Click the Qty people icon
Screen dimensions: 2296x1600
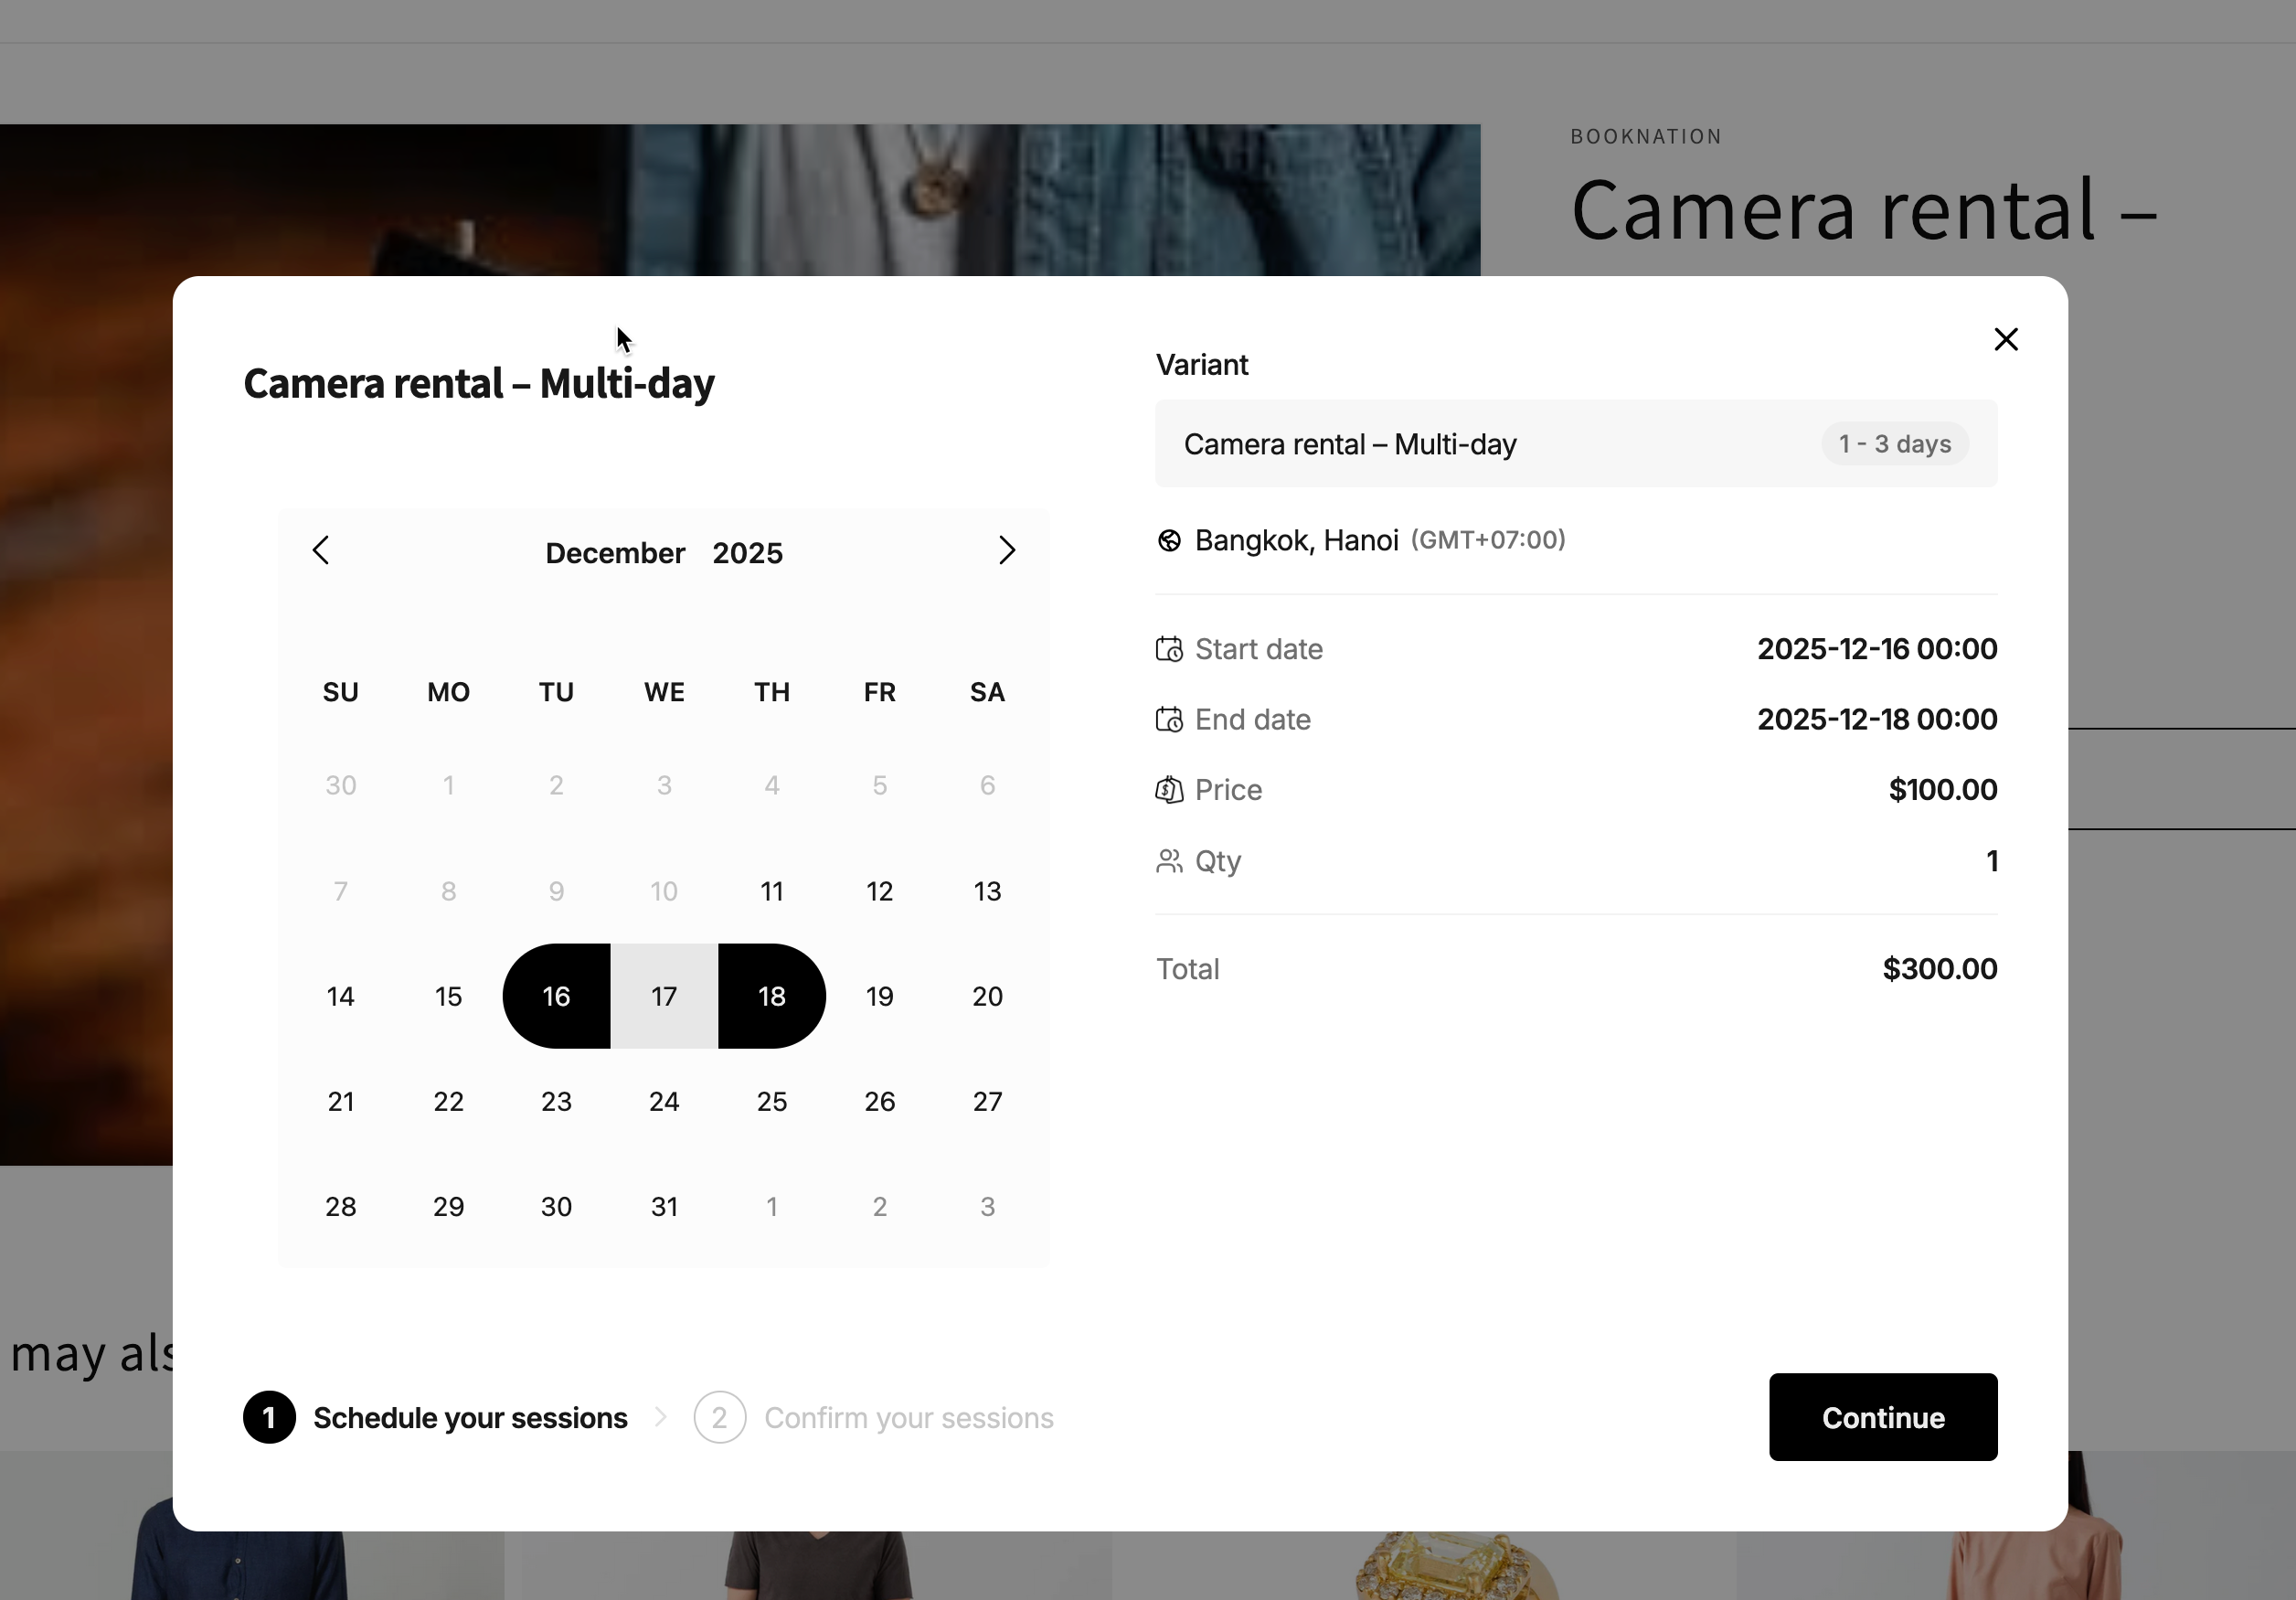click(x=1168, y=861)
